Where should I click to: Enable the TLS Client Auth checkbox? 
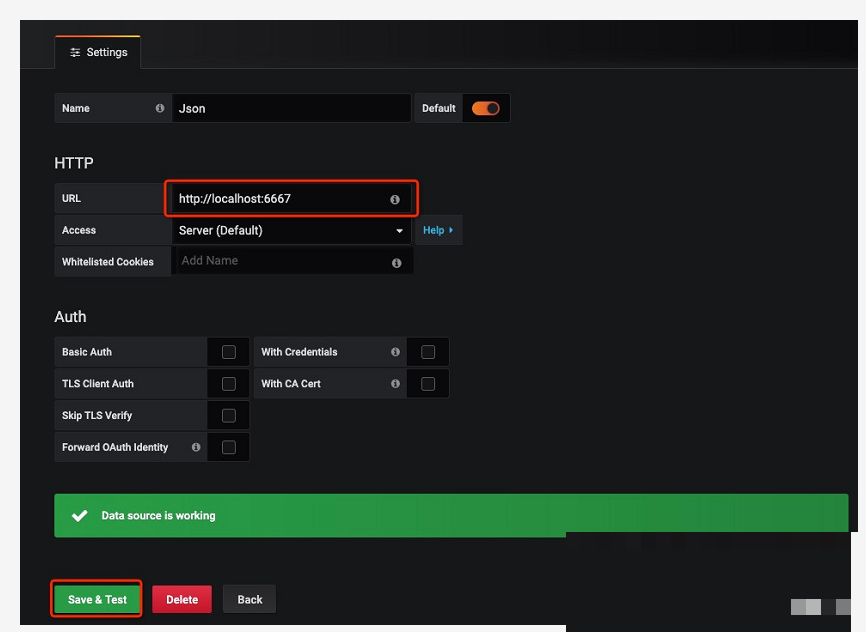coord(229,384)
